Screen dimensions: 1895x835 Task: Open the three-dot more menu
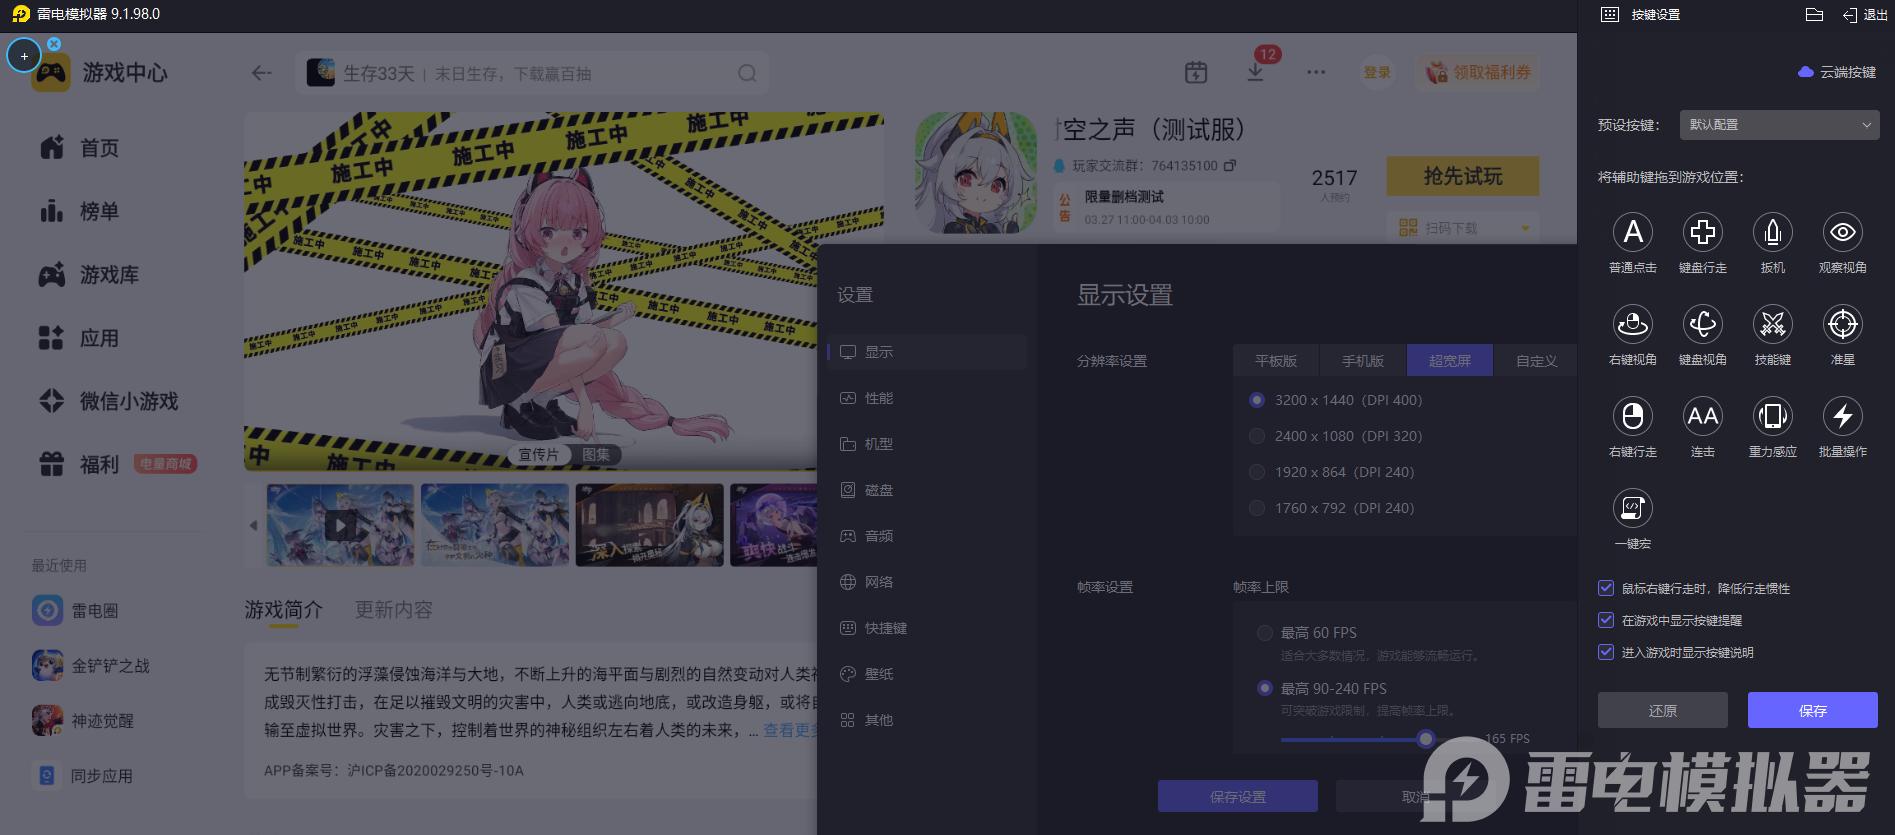[1316, 72]
